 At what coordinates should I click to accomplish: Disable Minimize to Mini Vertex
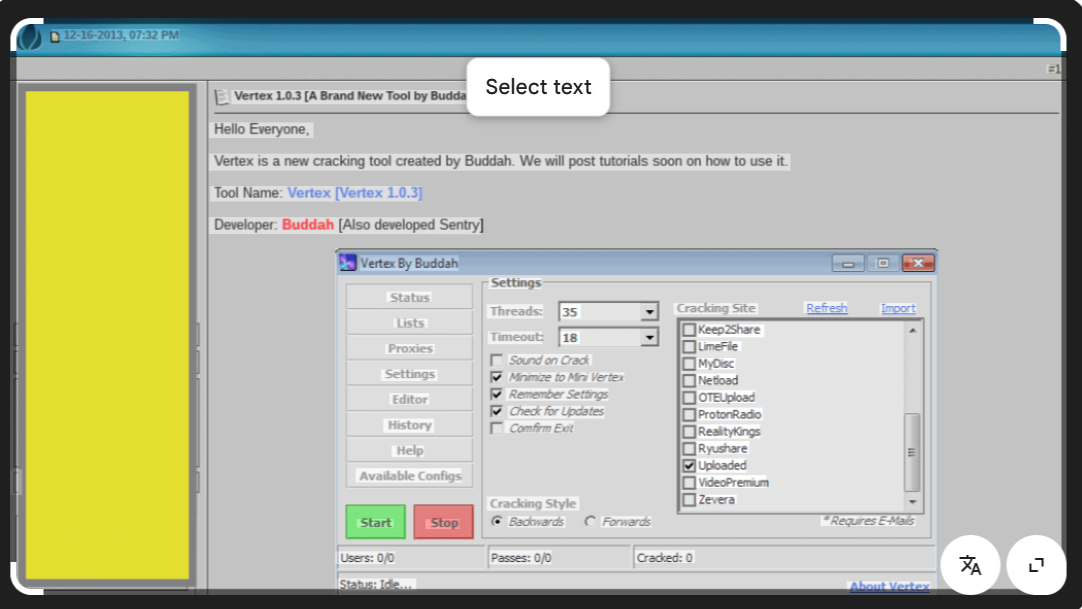click(496, 377)
